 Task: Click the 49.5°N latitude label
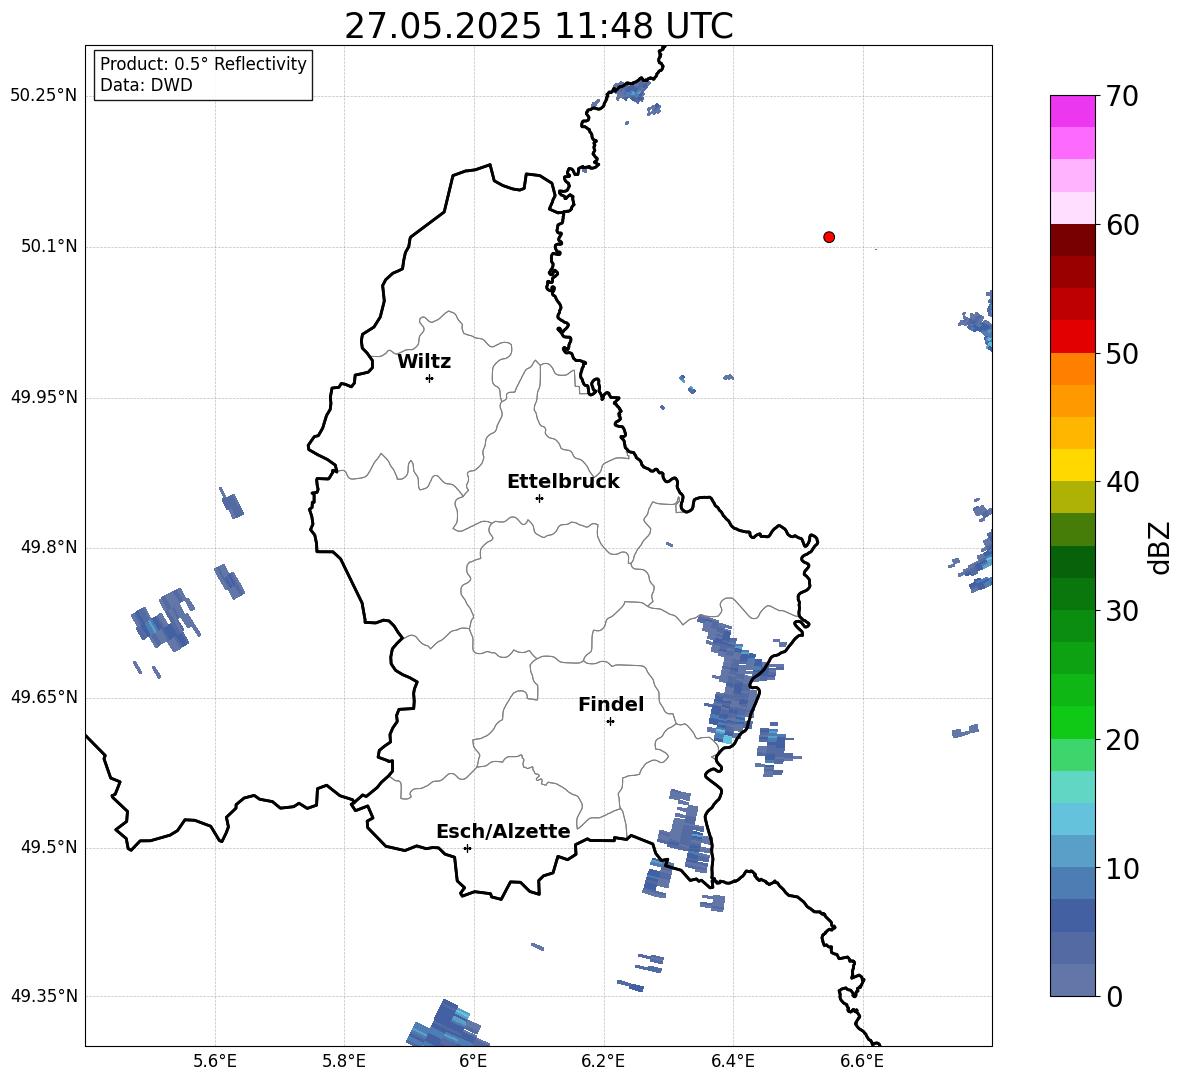49,847
